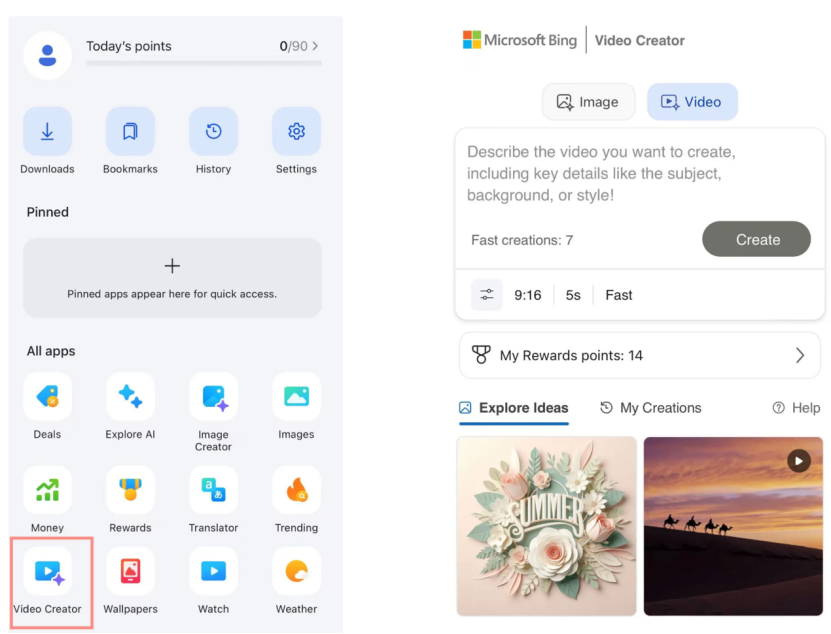The image size is (831, 634).
Task: Focus the video description text box
Action: [x=640, y=174]
